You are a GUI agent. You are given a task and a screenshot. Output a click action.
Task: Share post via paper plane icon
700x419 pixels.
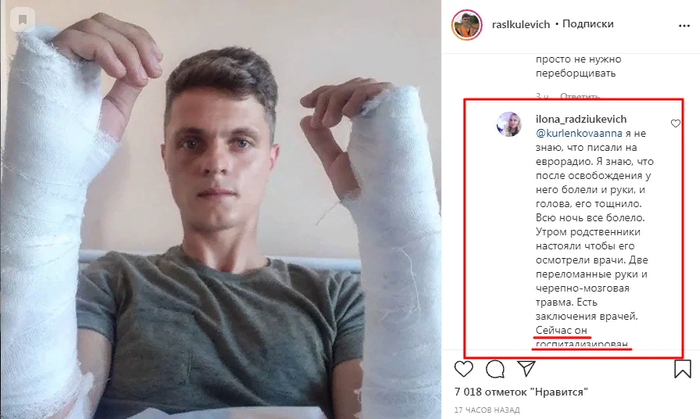[526, 368]
